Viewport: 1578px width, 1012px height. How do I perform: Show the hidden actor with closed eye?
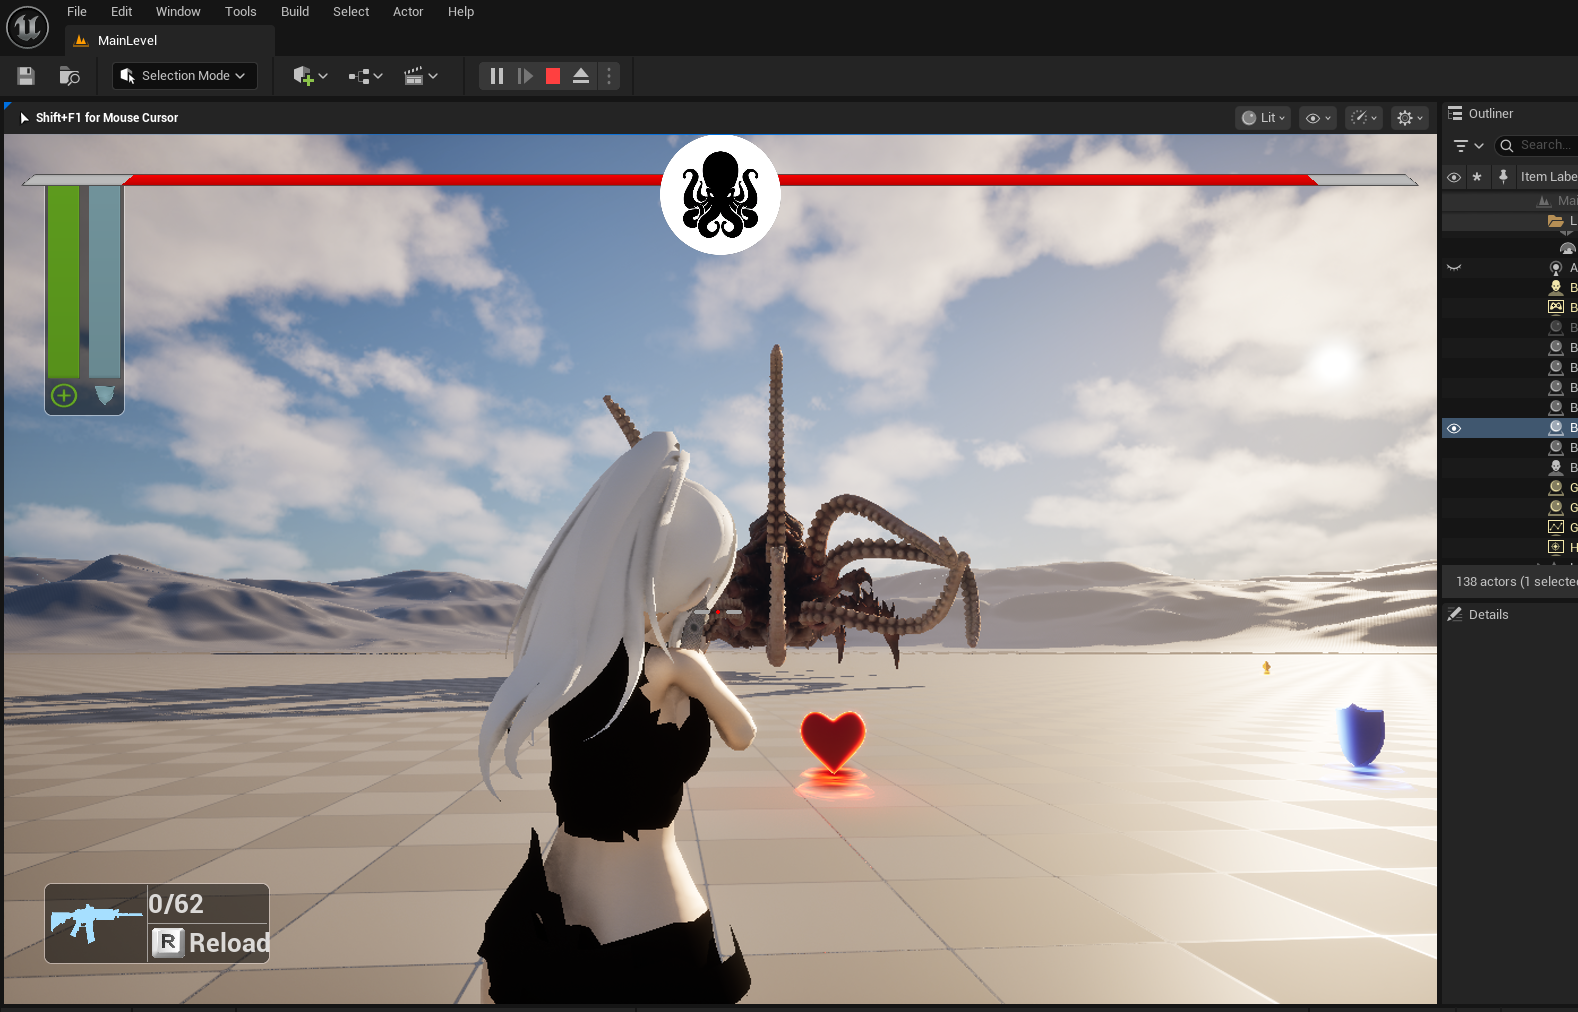click(1454, 268)
